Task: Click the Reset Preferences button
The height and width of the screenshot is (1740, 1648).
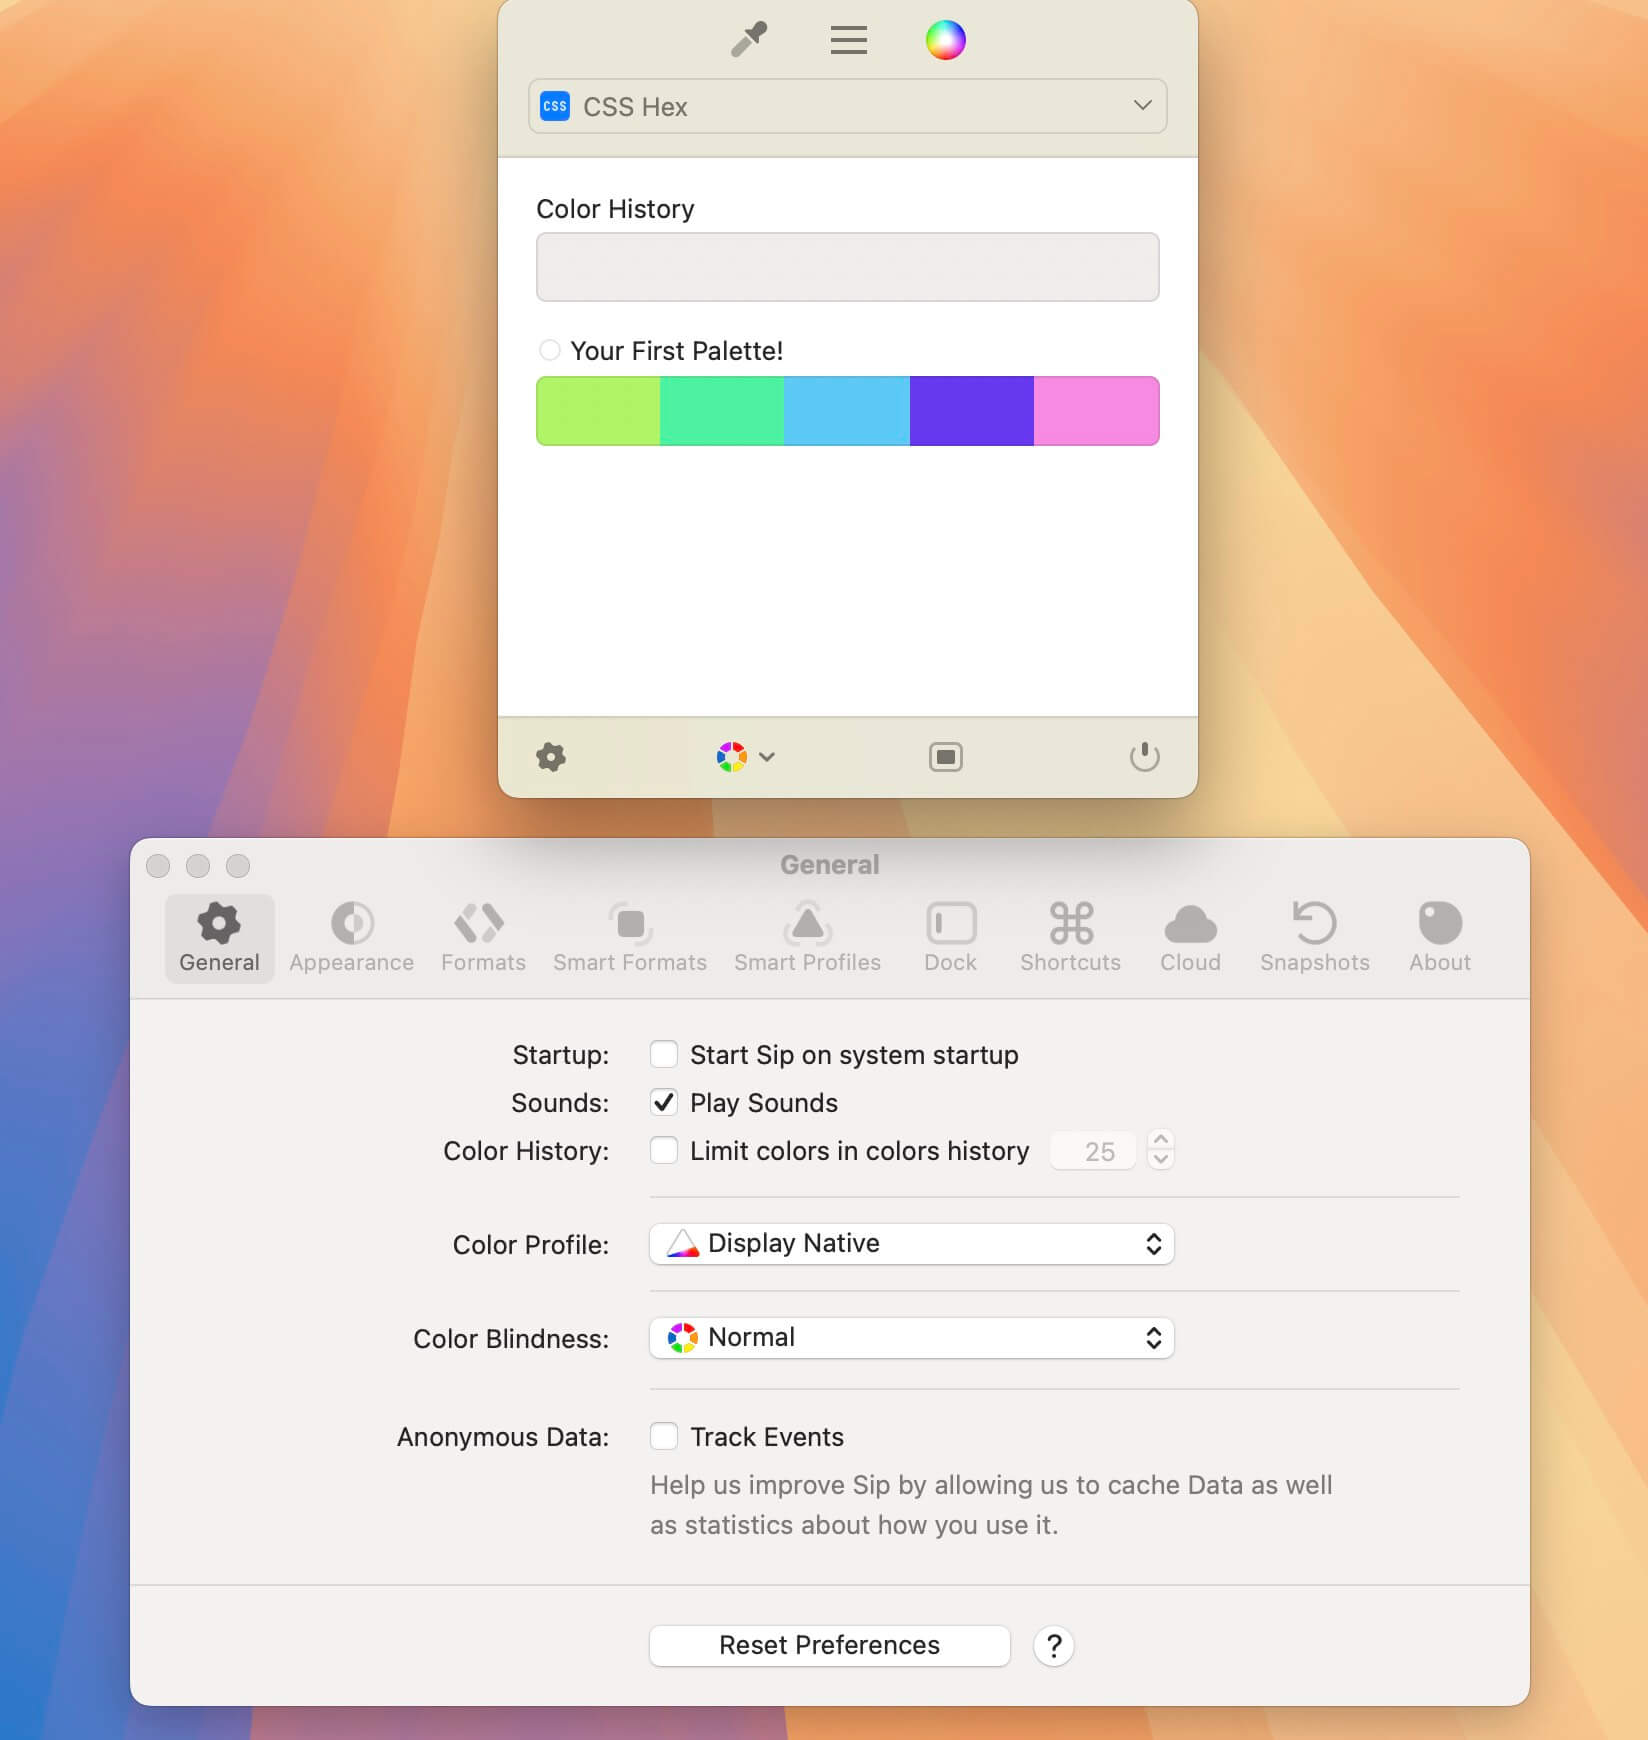Action: [x=829, y=1645]
